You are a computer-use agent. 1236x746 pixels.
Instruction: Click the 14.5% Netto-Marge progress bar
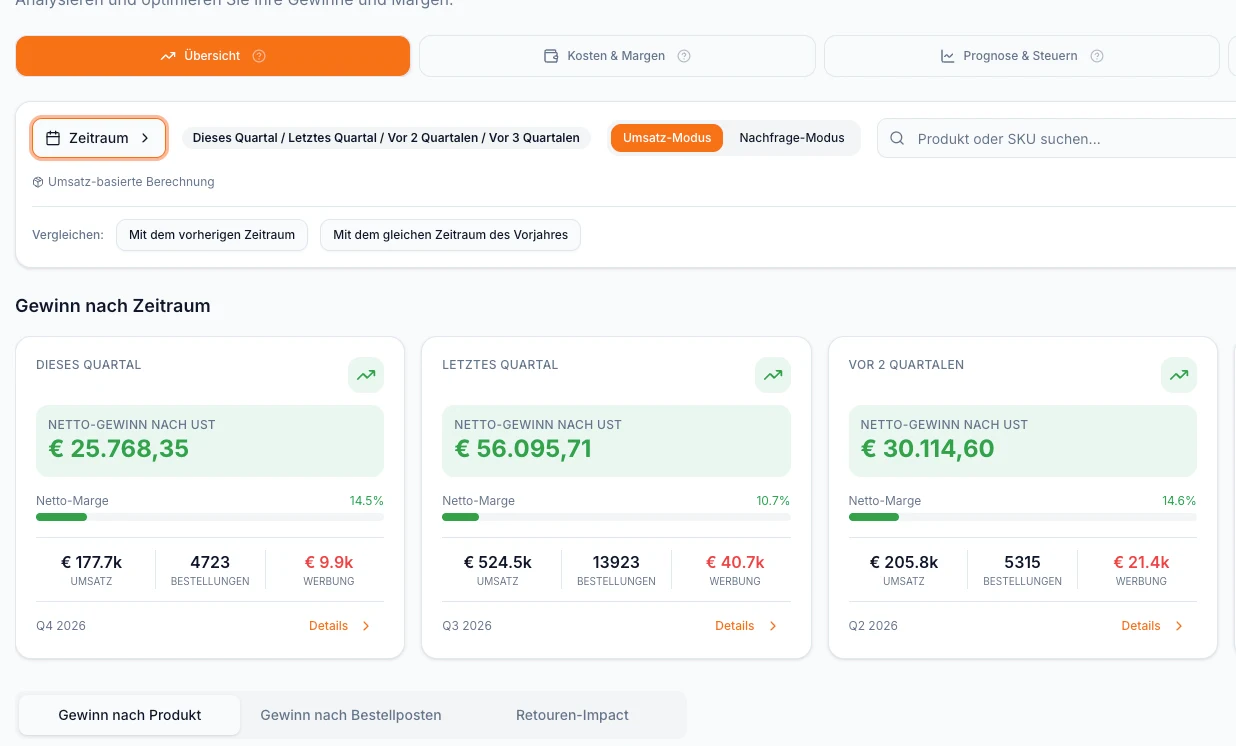click(x=210, y=517)
